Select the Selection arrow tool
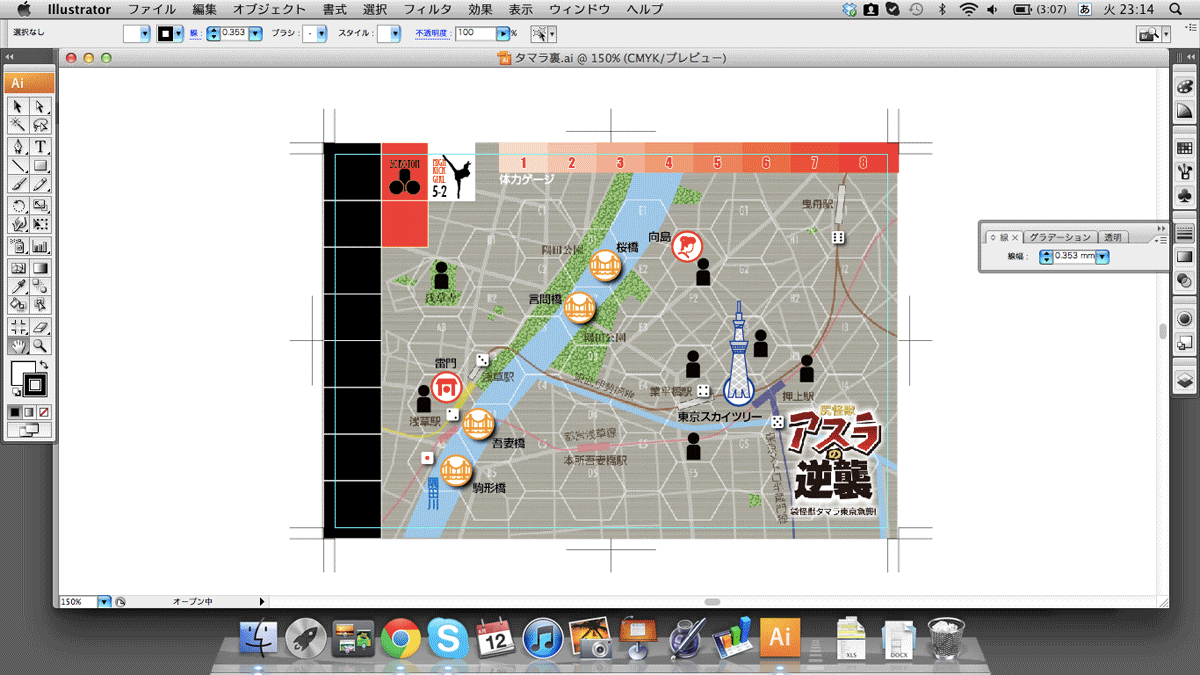This screenshot has width=1200, height=675. pyautogui.click(x=19, y=106)
